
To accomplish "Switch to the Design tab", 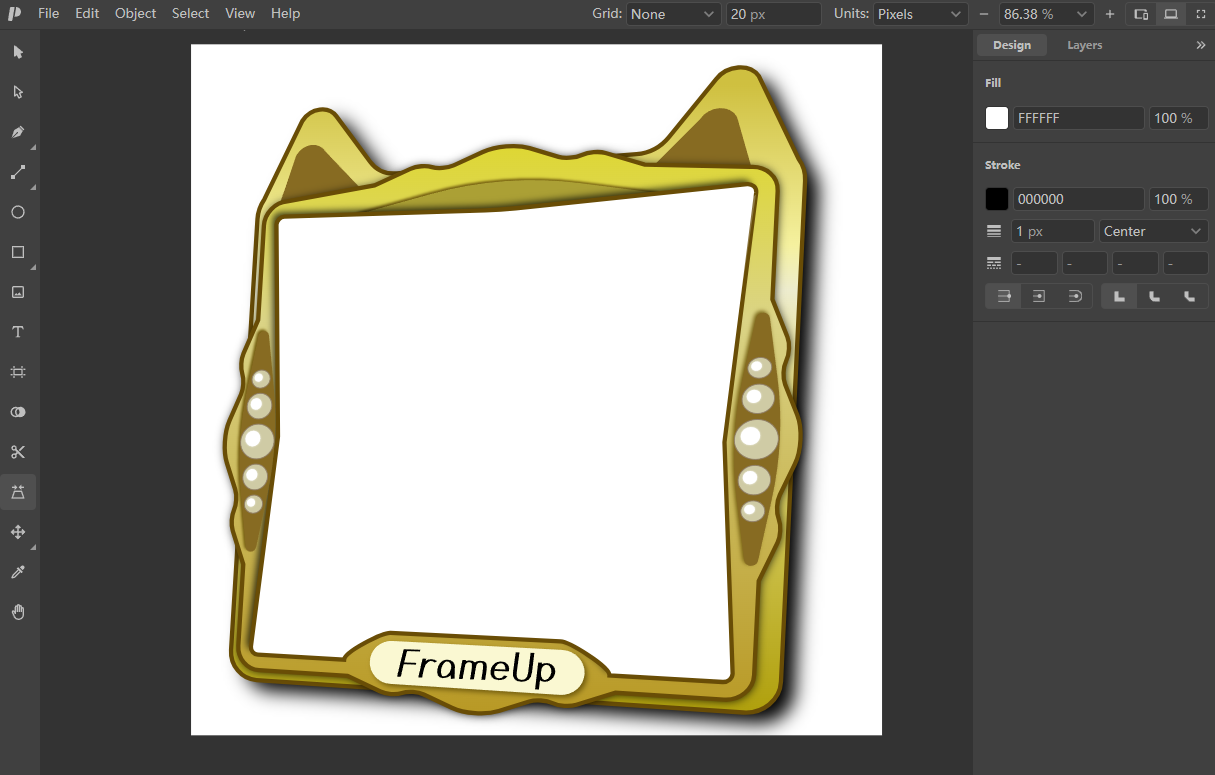I will pos(1012,45).
